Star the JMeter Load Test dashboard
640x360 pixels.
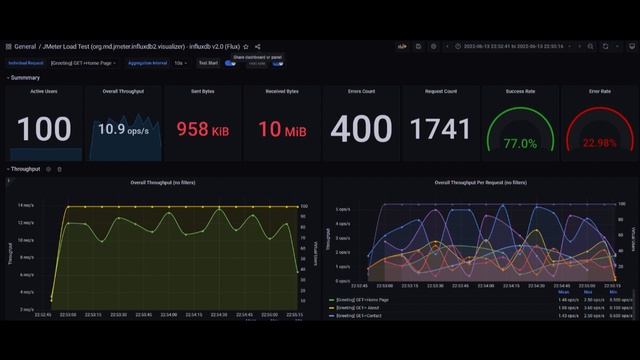(246, 47)
